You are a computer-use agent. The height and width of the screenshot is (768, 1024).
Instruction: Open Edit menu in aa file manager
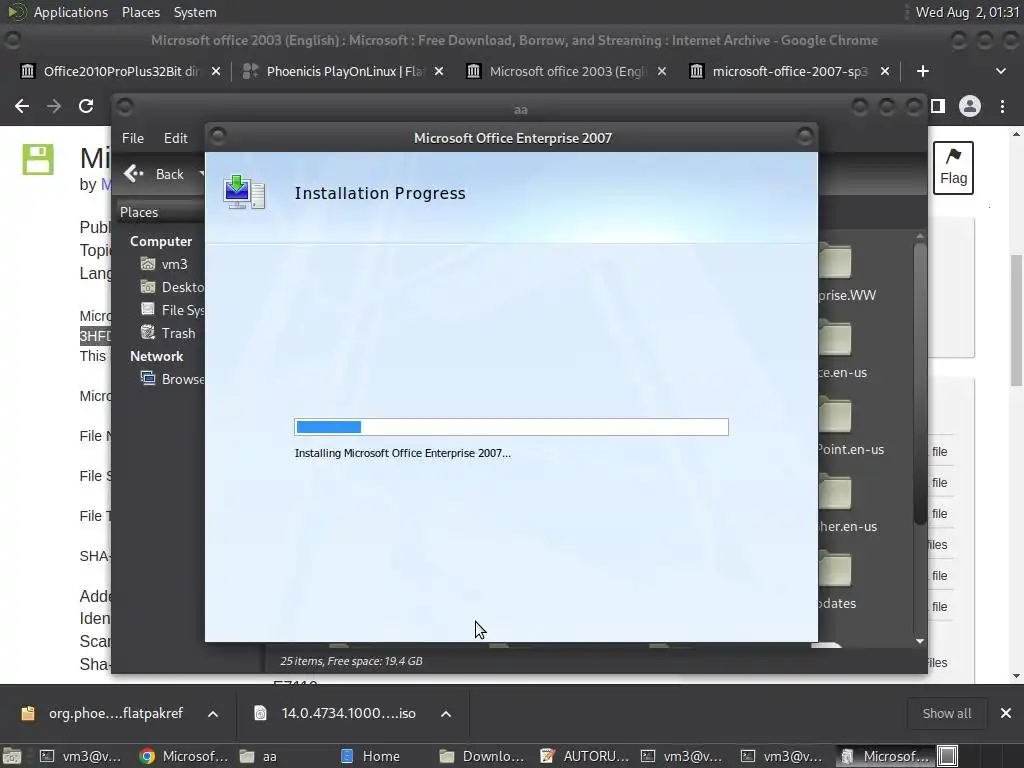[175, 138]
